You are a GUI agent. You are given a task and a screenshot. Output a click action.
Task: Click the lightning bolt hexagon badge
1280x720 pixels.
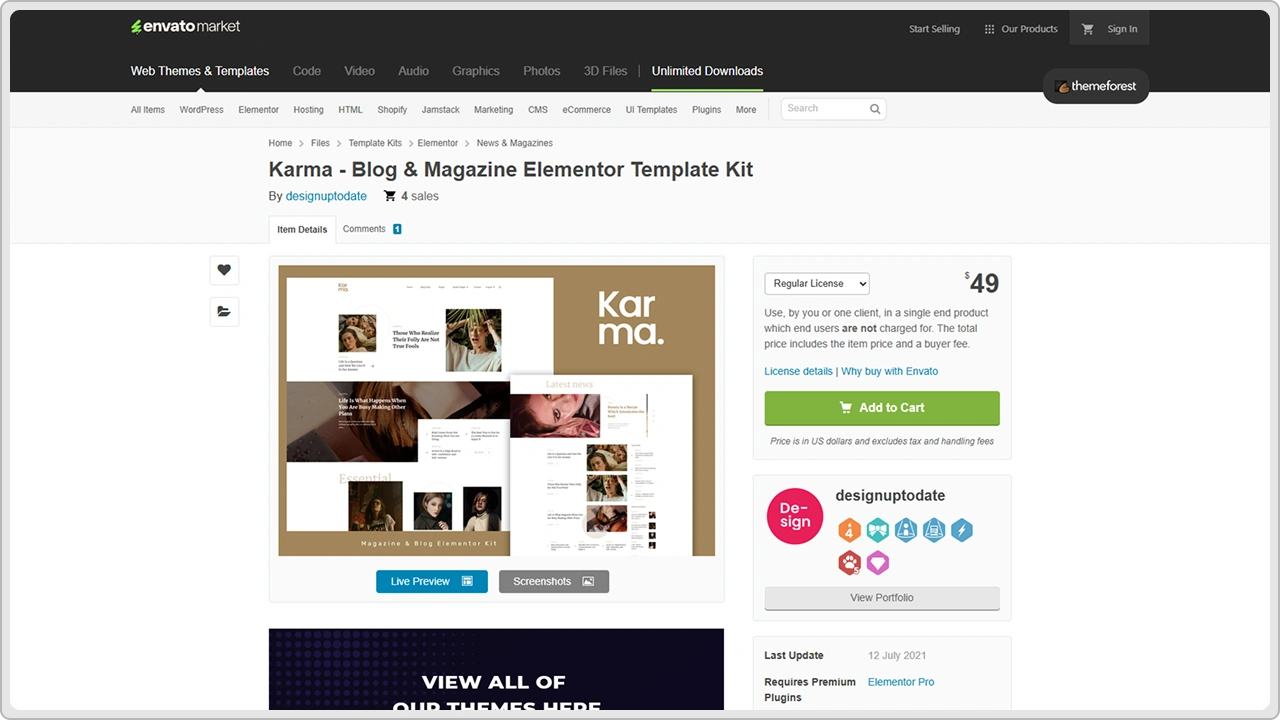(x=961, y=530)
